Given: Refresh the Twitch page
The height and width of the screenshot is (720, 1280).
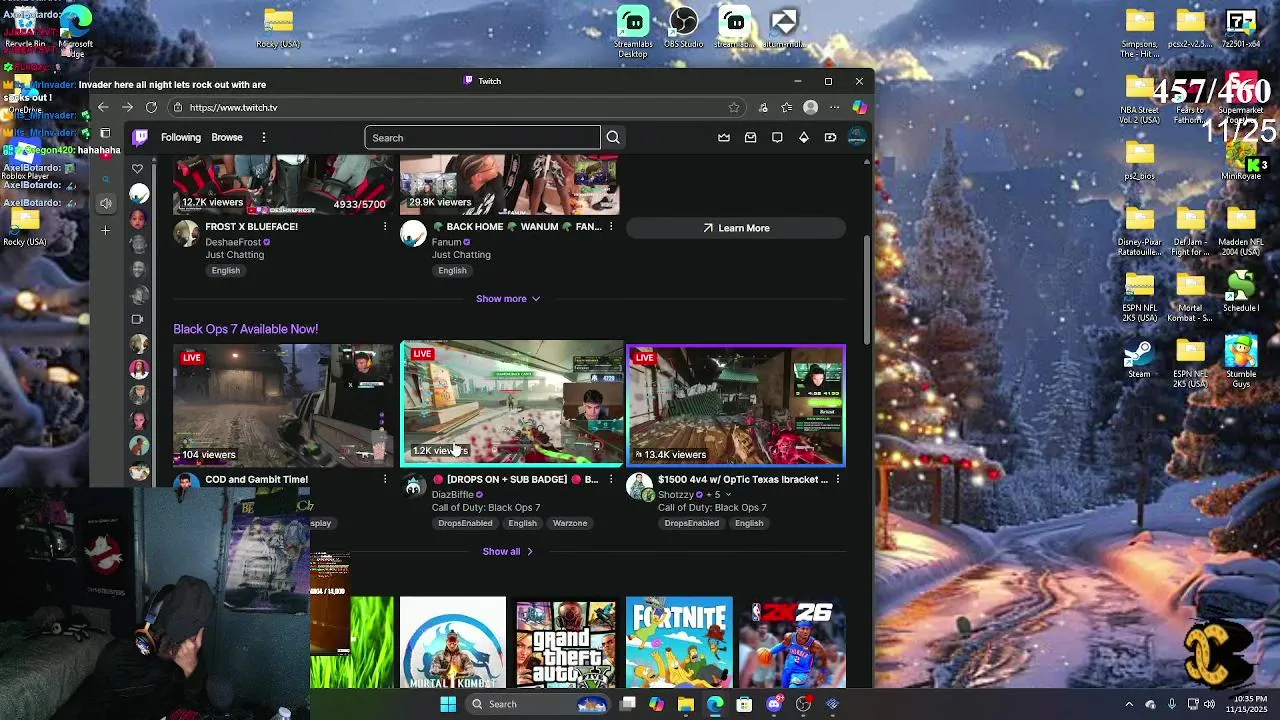Looking at the screenshot, I should pos(151,107).
